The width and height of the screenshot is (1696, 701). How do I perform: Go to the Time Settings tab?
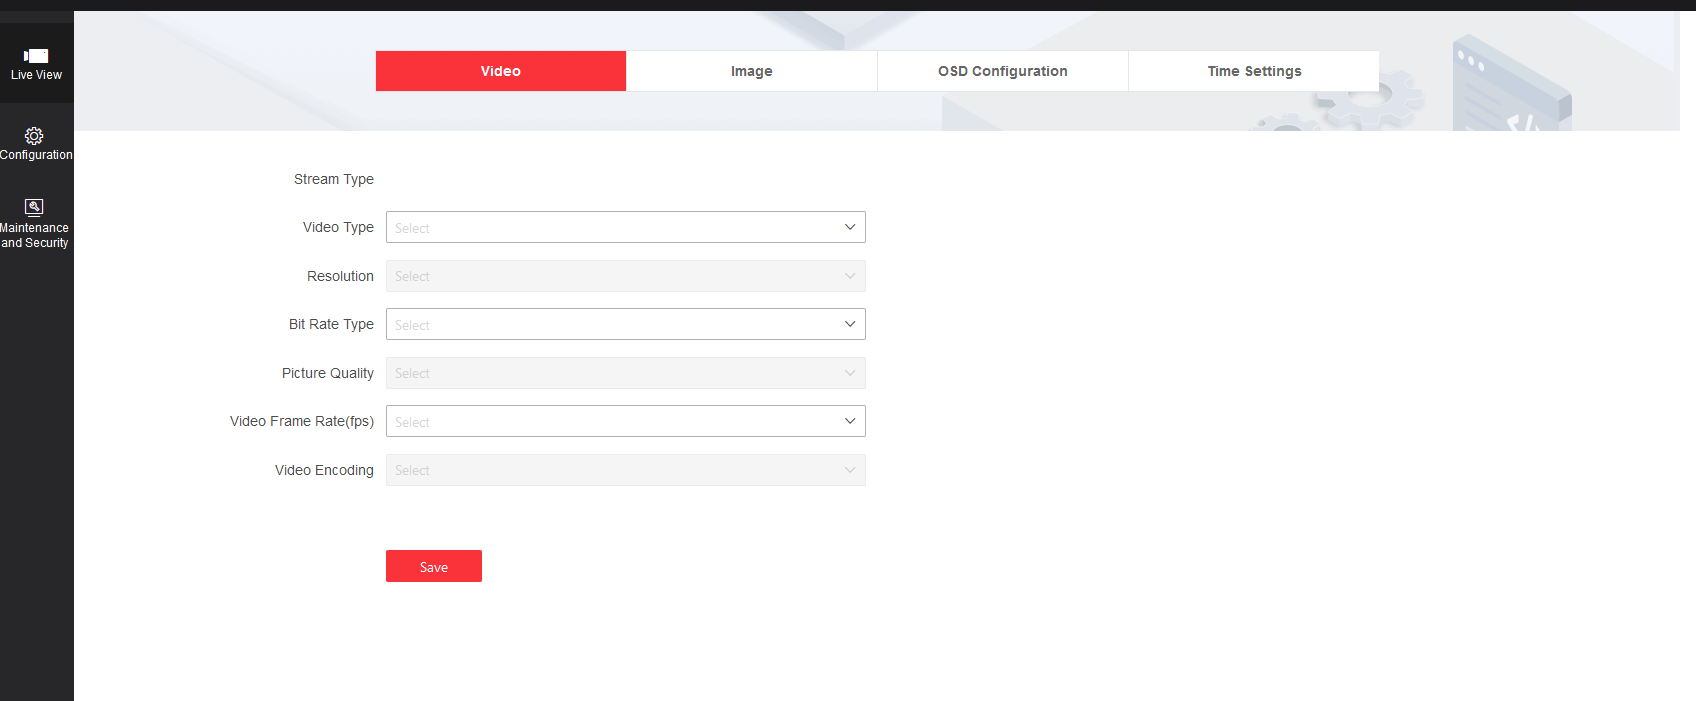[1254, 71]
